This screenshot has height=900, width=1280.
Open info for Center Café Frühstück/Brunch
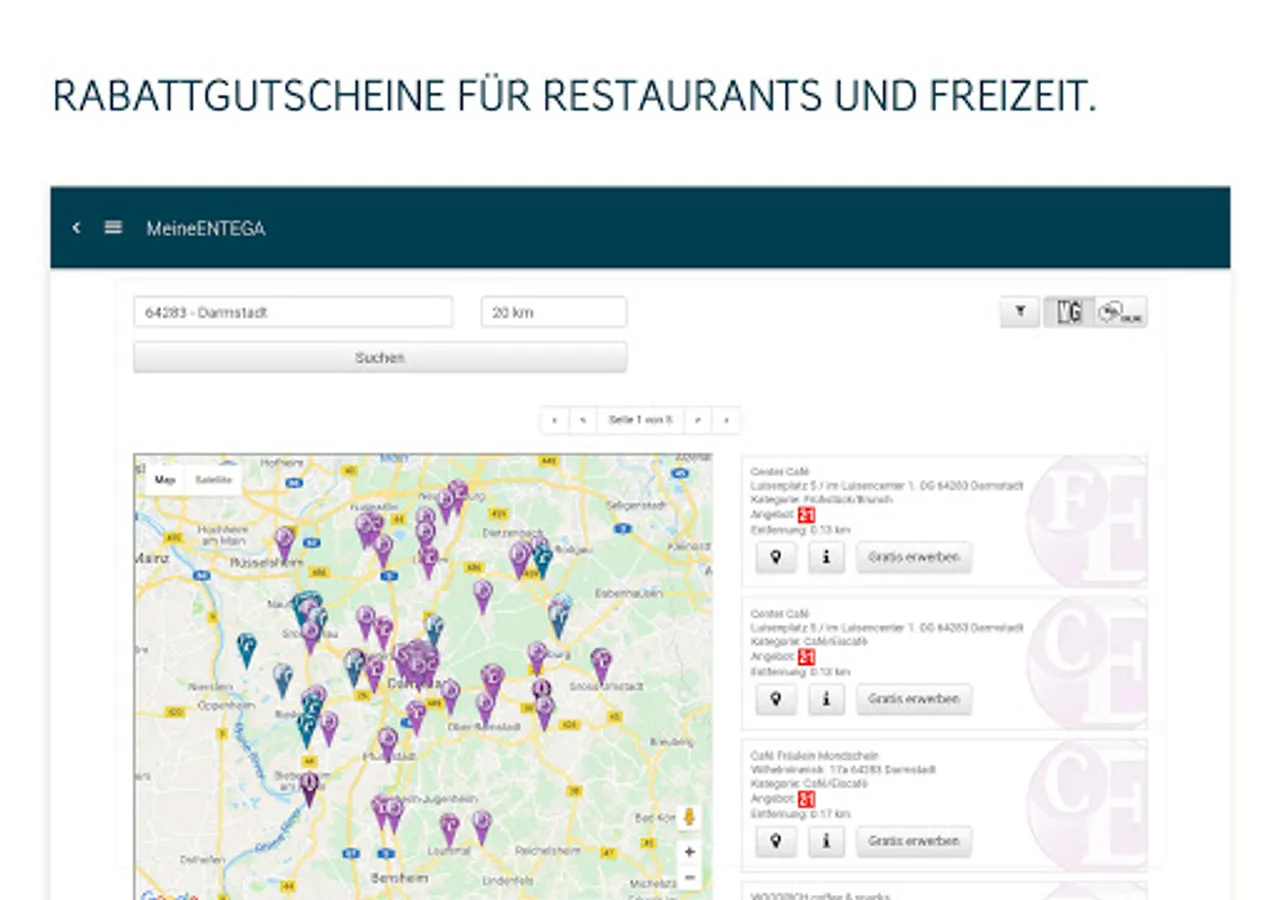pos(826,557)
